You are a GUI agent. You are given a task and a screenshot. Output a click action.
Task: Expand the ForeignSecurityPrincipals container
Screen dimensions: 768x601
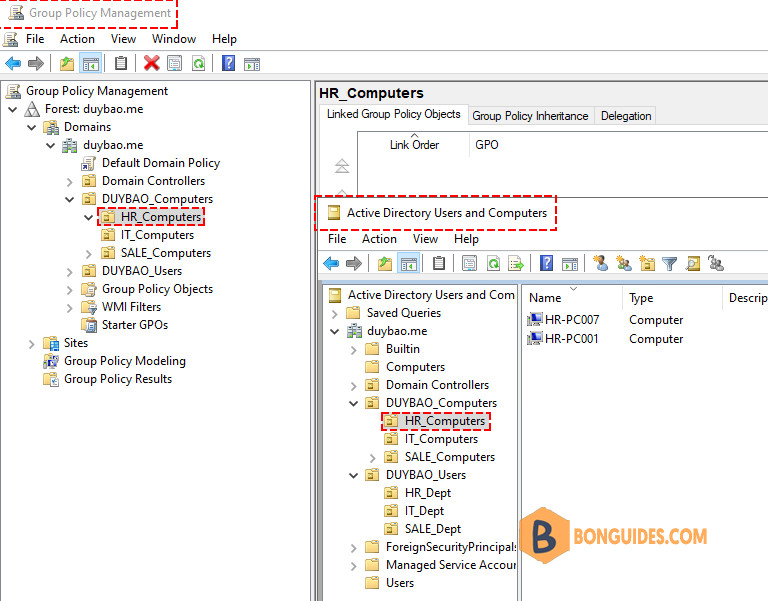pyautogui.click(x=354, y=548)
